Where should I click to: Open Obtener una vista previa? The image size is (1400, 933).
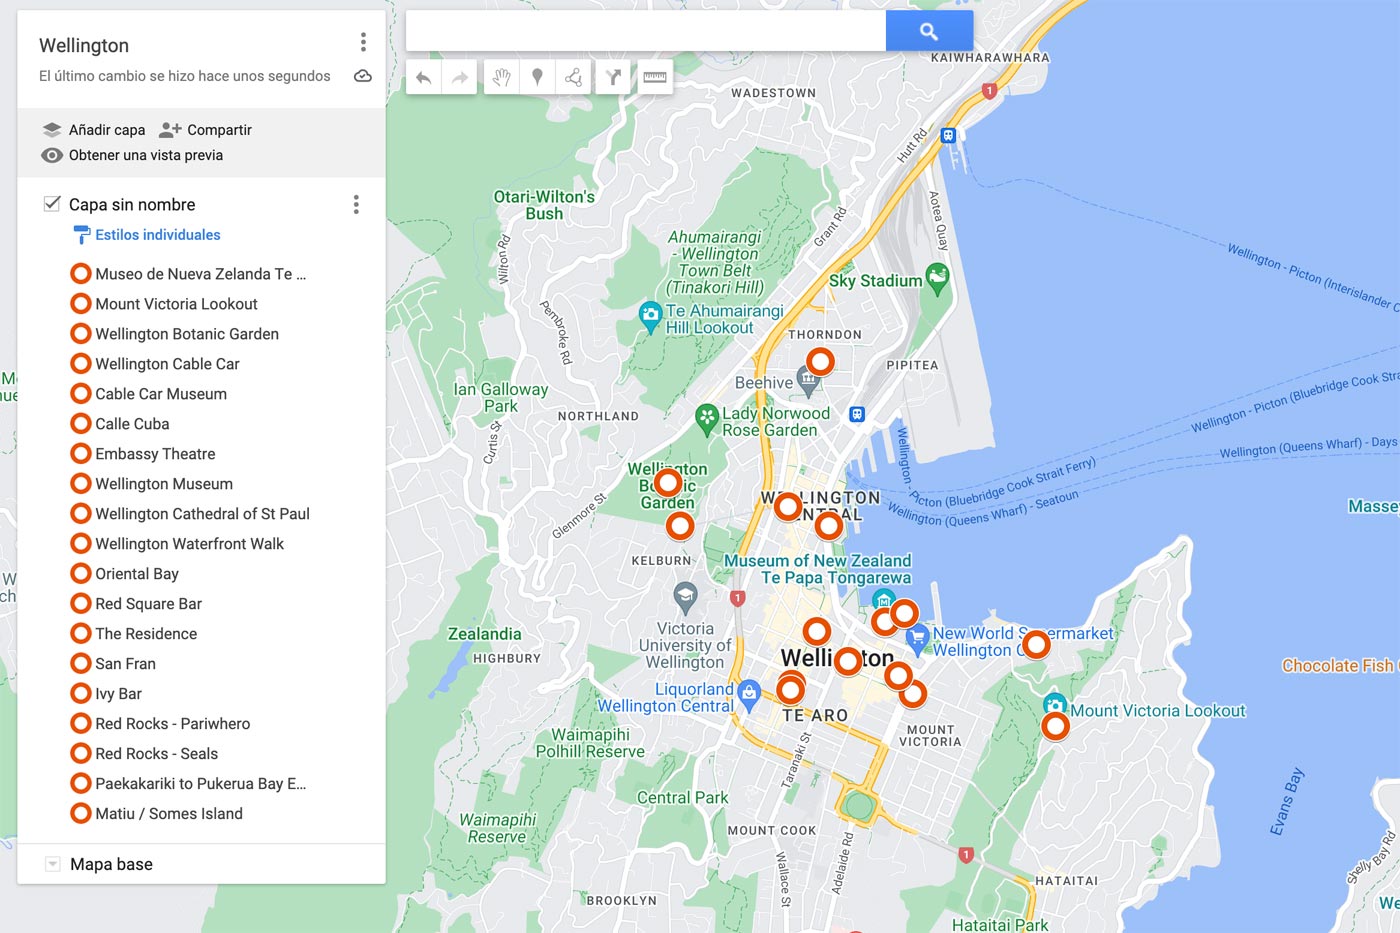click(145, 155)
